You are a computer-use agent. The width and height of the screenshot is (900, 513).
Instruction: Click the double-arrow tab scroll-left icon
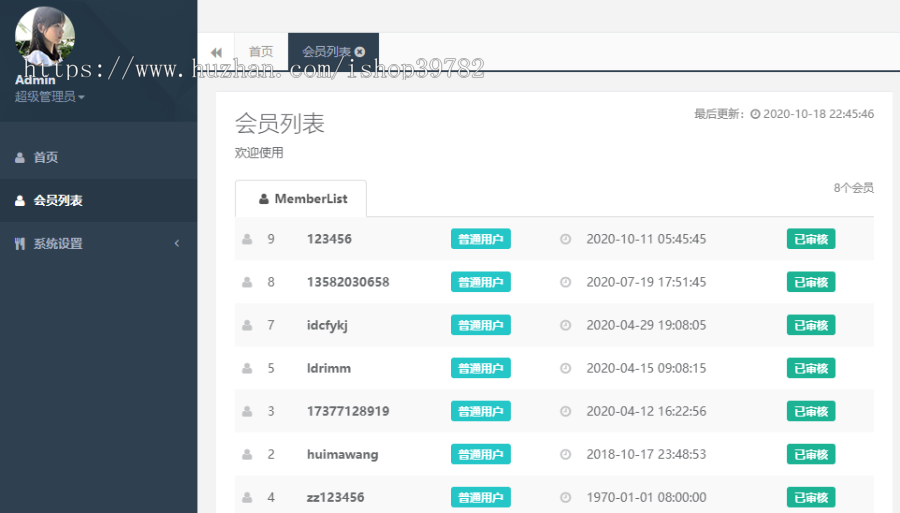point(216,52)
